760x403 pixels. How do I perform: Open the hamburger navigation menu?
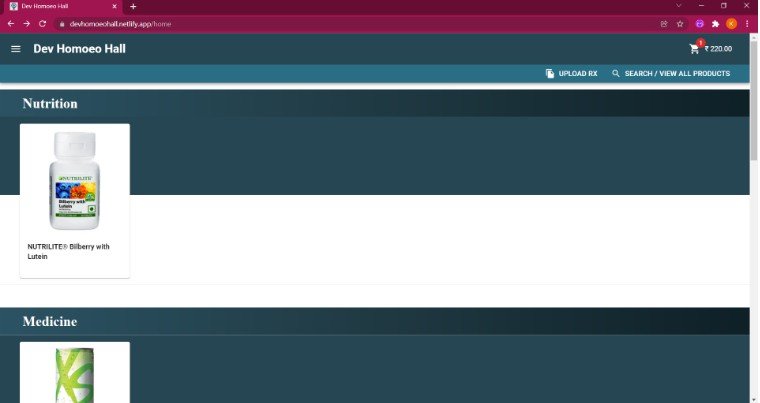16,49
